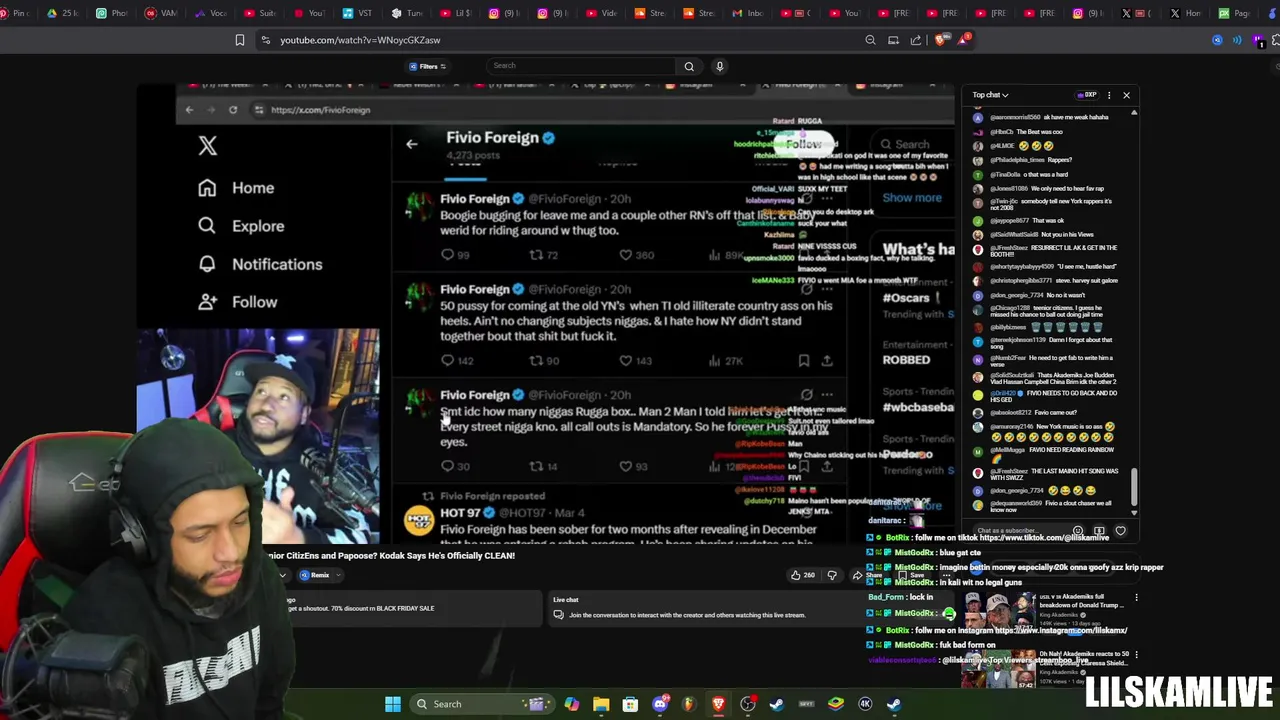
Task: Open the Windows Start menu
Action: point(393,704)
